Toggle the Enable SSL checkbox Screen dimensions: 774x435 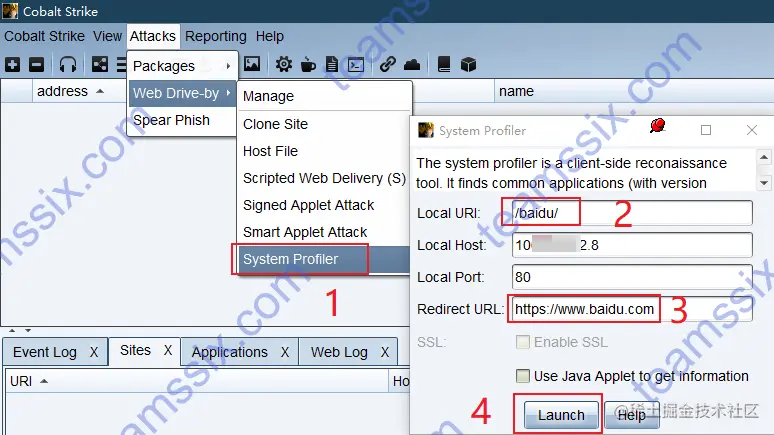[523, 342]
